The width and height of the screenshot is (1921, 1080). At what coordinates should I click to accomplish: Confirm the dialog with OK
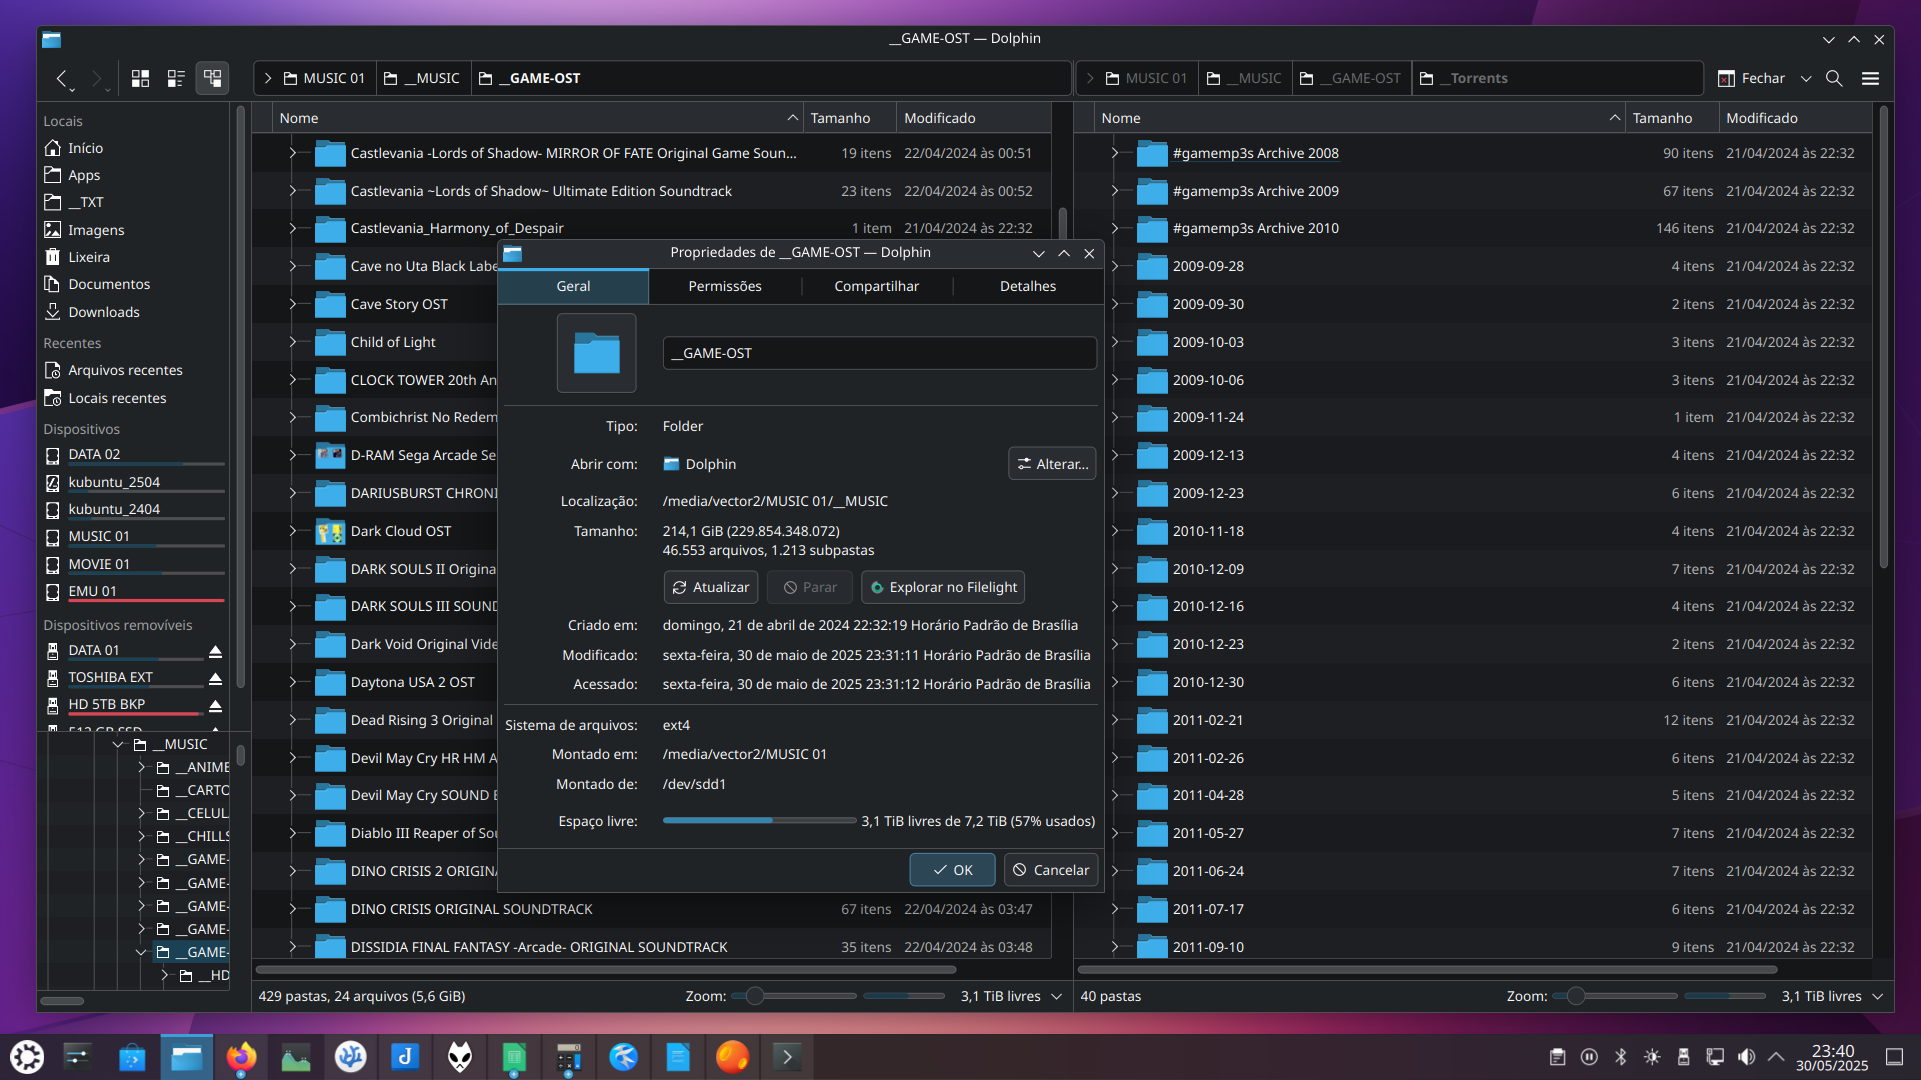pos(952,870)
